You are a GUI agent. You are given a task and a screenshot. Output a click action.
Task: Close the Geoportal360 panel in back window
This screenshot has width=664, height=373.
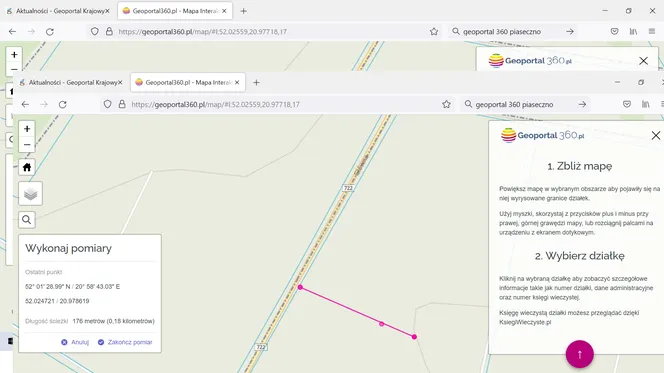[x=643, y=61]
